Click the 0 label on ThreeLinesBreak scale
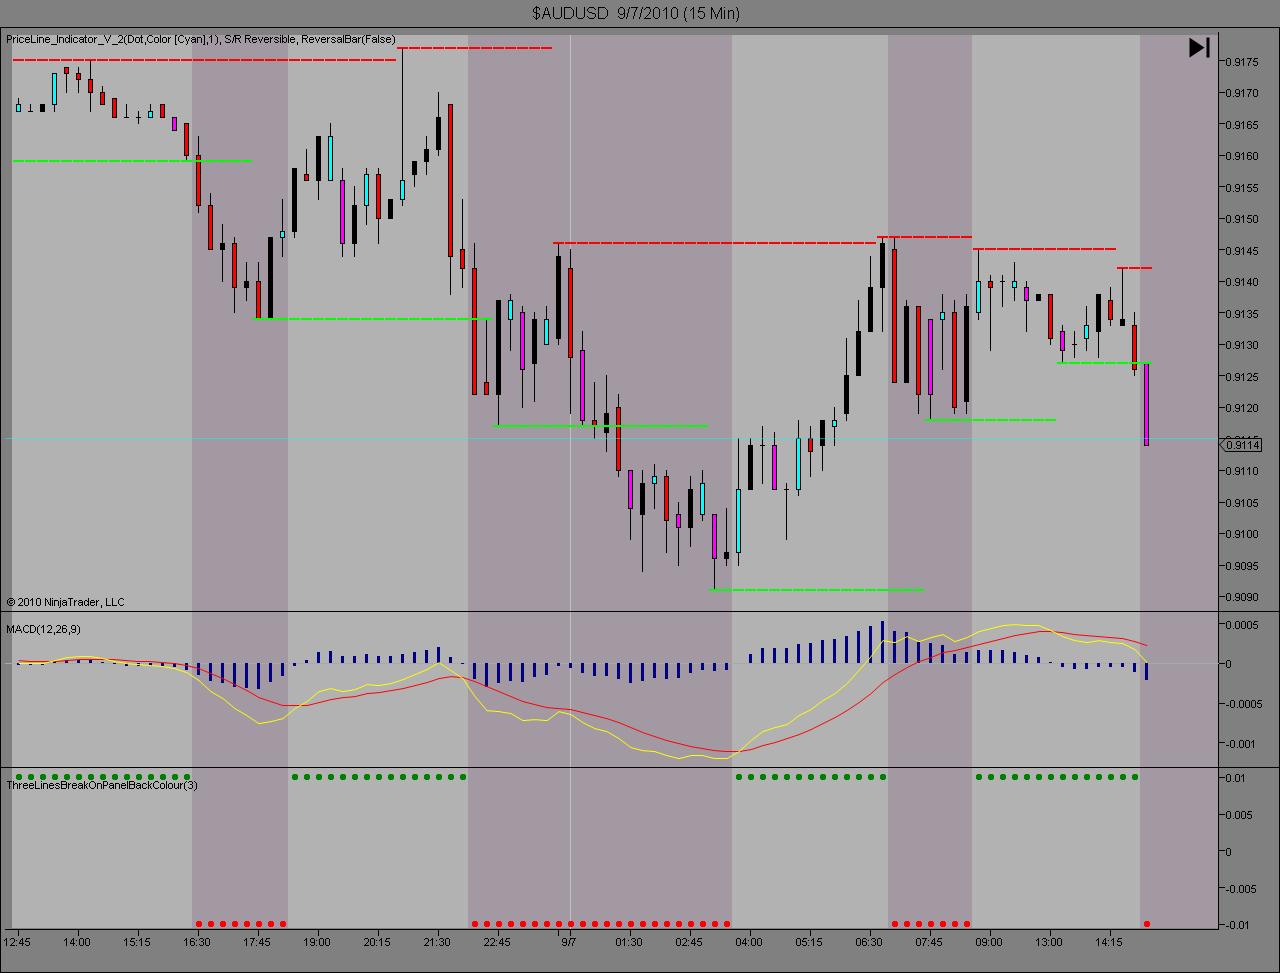 pyautogui.click(x=1230, y=852)
